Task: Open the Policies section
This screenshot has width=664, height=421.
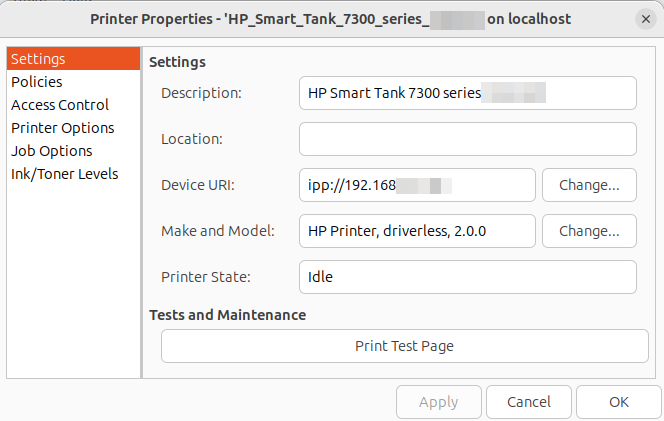Action: pos(37,82)
